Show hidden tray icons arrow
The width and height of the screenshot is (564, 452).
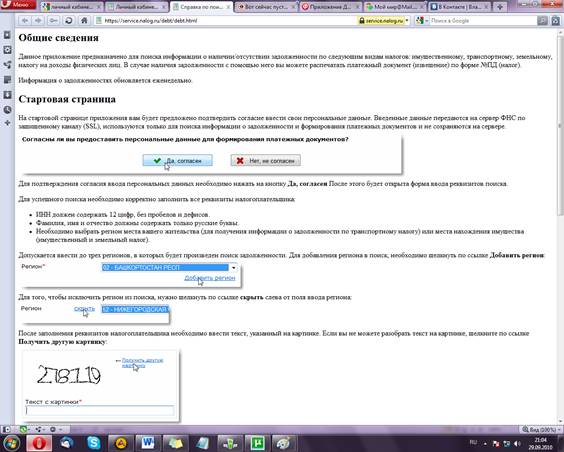(485, 443)
